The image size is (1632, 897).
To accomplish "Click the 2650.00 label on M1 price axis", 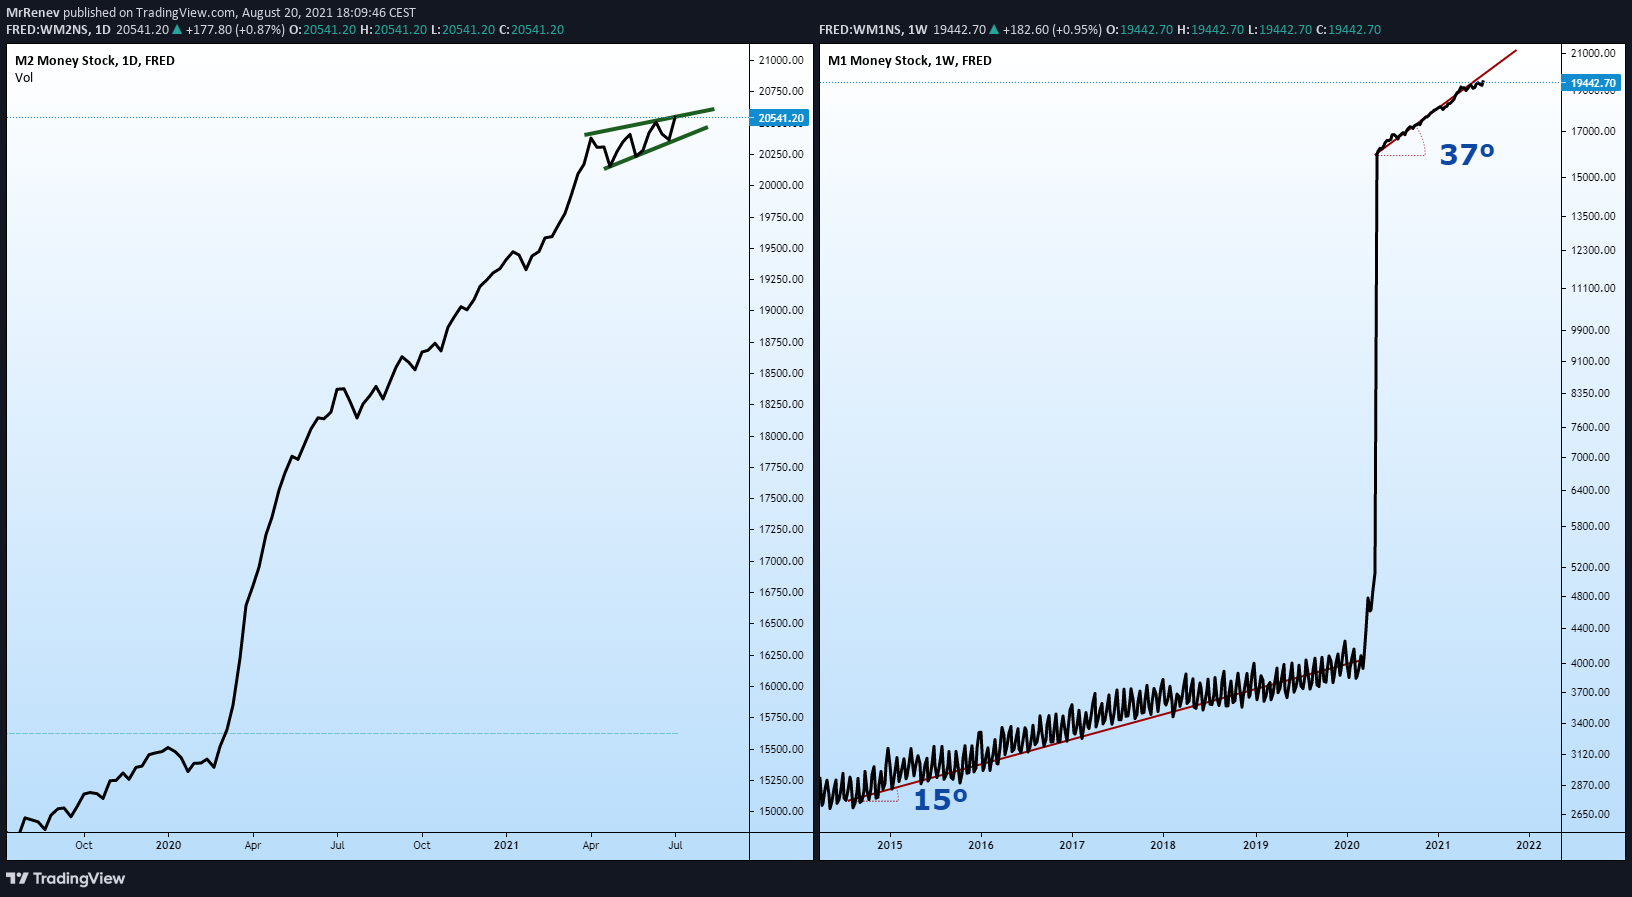I will [1590, 814].
